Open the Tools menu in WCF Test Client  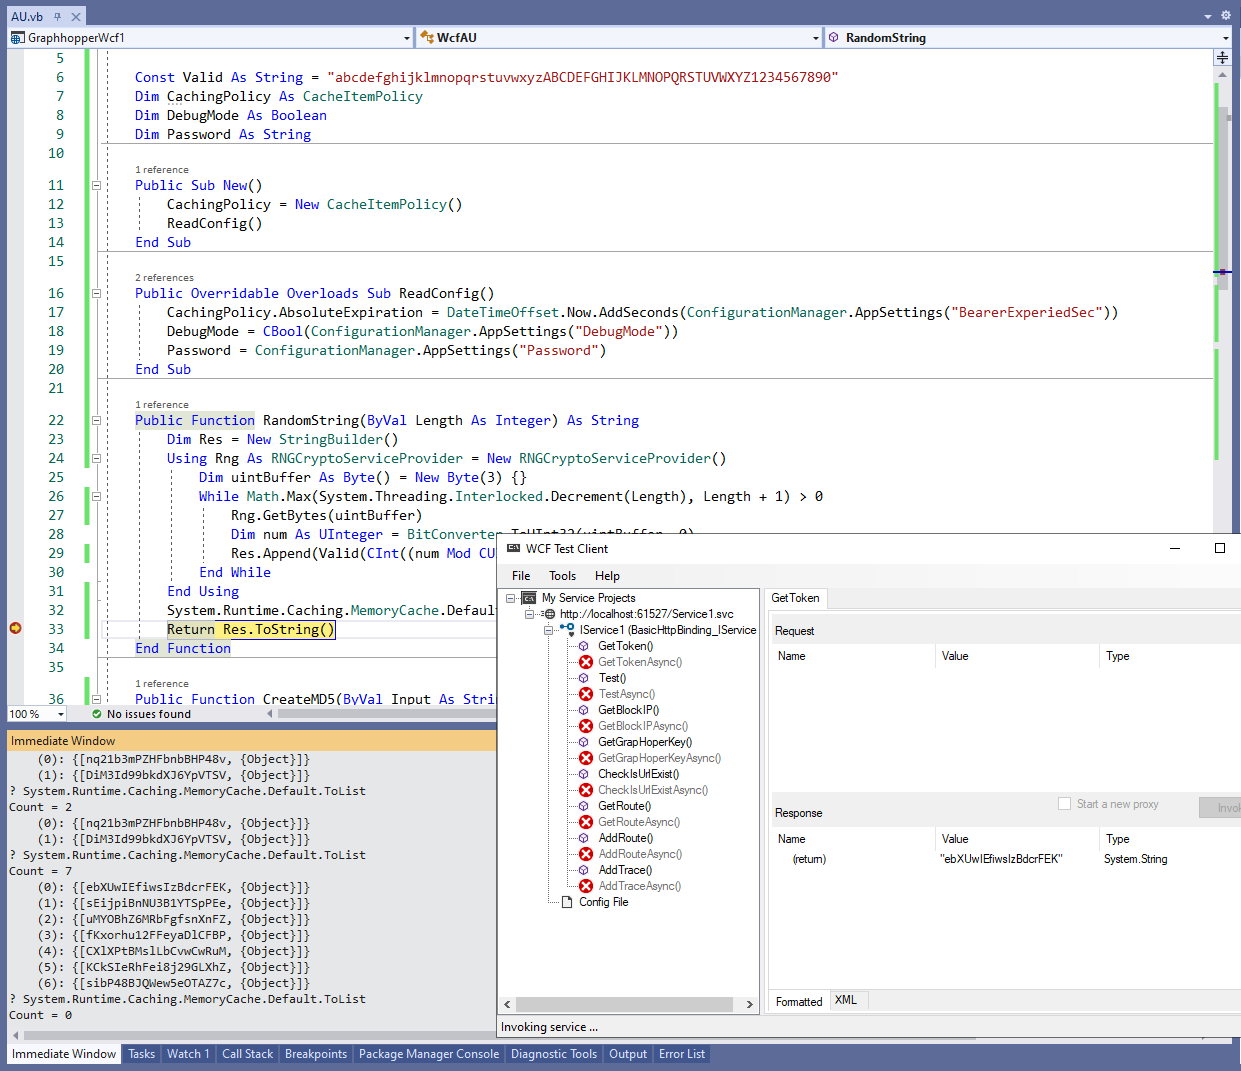(x=562, y=576)
